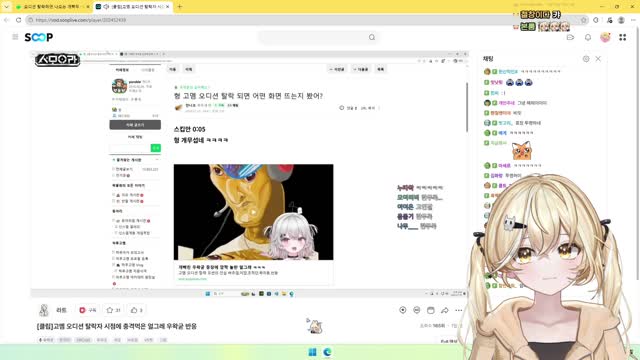Open the three-dot more options below video
Image resolution: width=640 pixels, height=360 pixels.
(458, 310)
